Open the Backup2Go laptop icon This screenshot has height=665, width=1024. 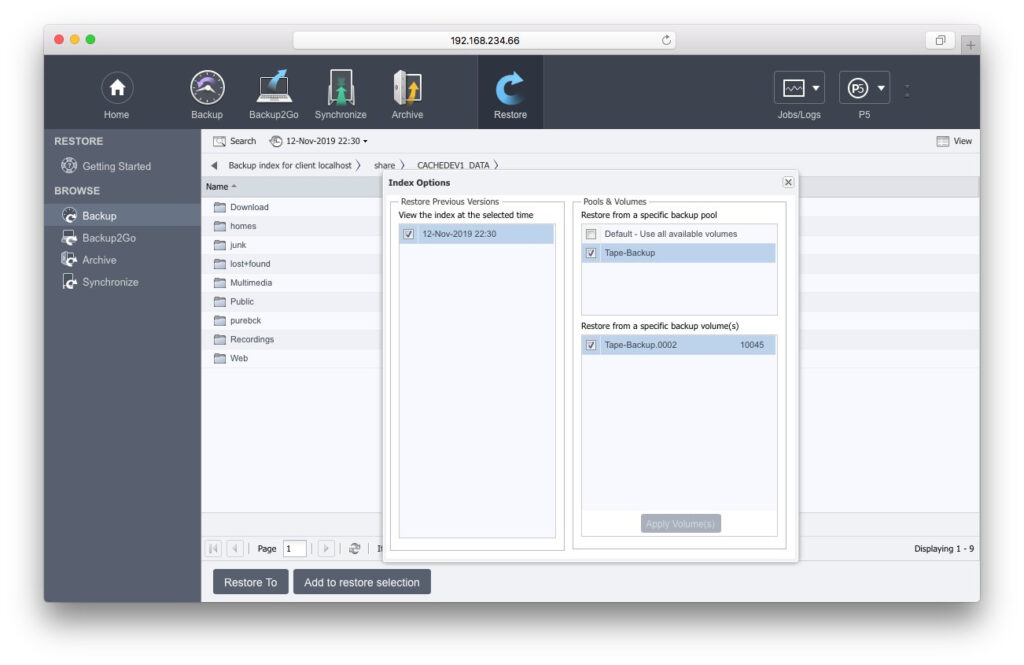point(273,88)
